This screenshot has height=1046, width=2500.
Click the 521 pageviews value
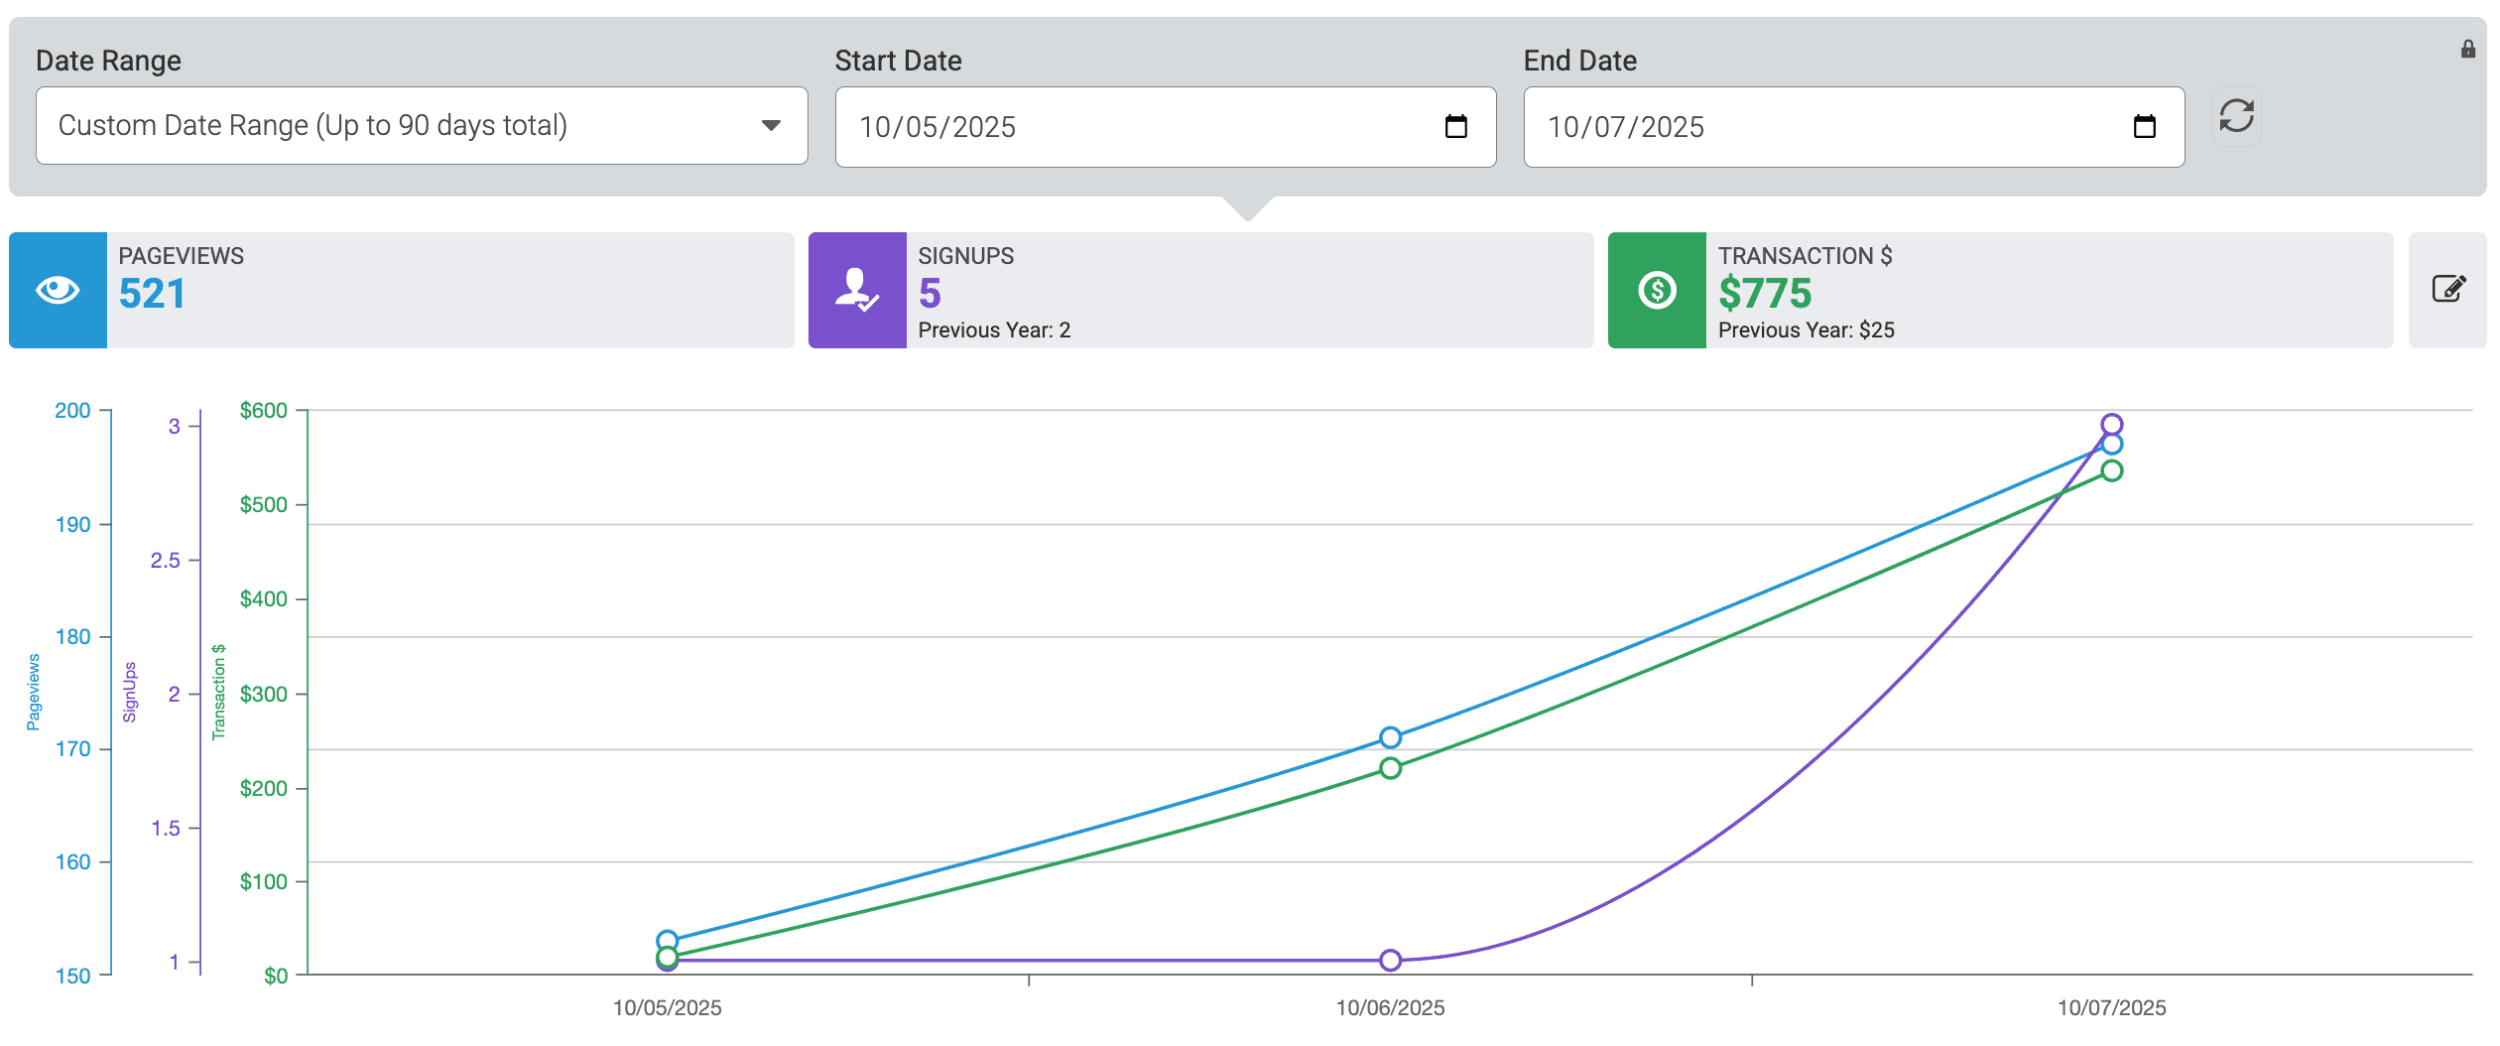click(152, 295)
